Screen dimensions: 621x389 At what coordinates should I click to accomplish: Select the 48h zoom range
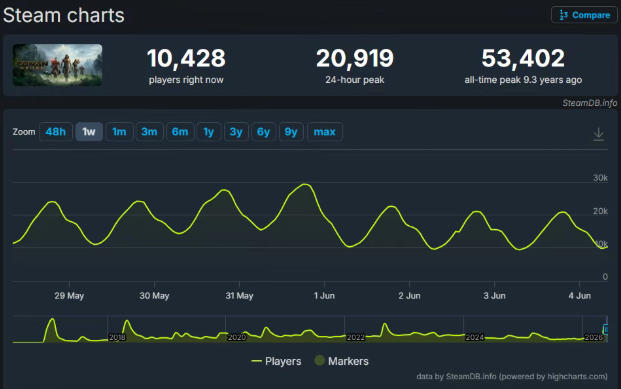[x=55, y=132]
